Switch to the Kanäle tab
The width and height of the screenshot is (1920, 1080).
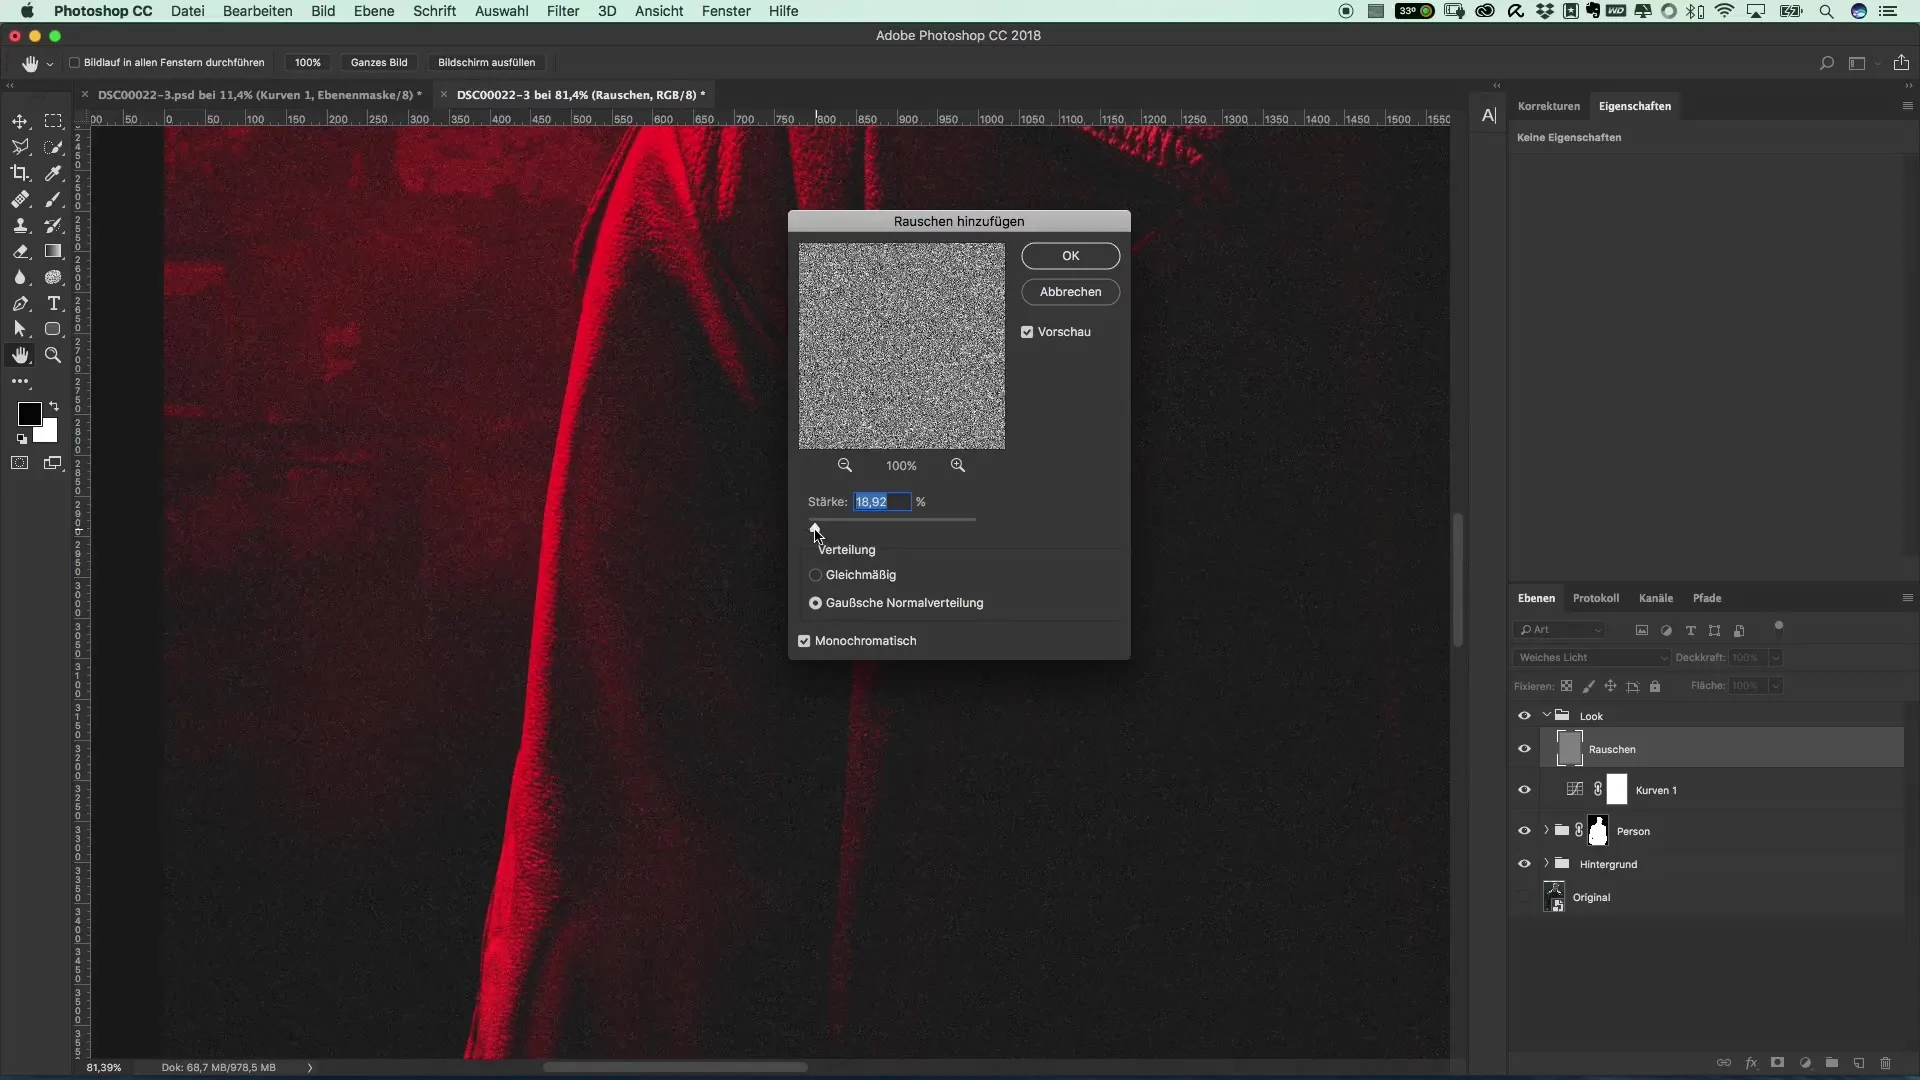pos(1656,598)
